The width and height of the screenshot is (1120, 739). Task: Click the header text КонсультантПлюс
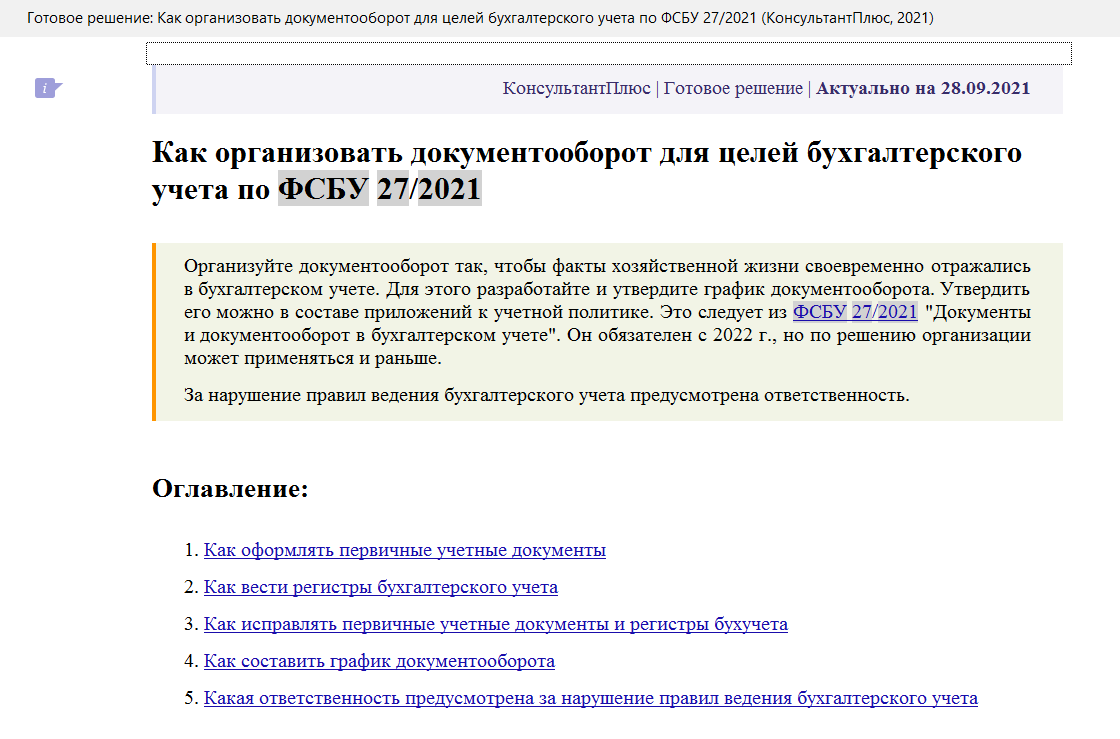coord(576,89)
